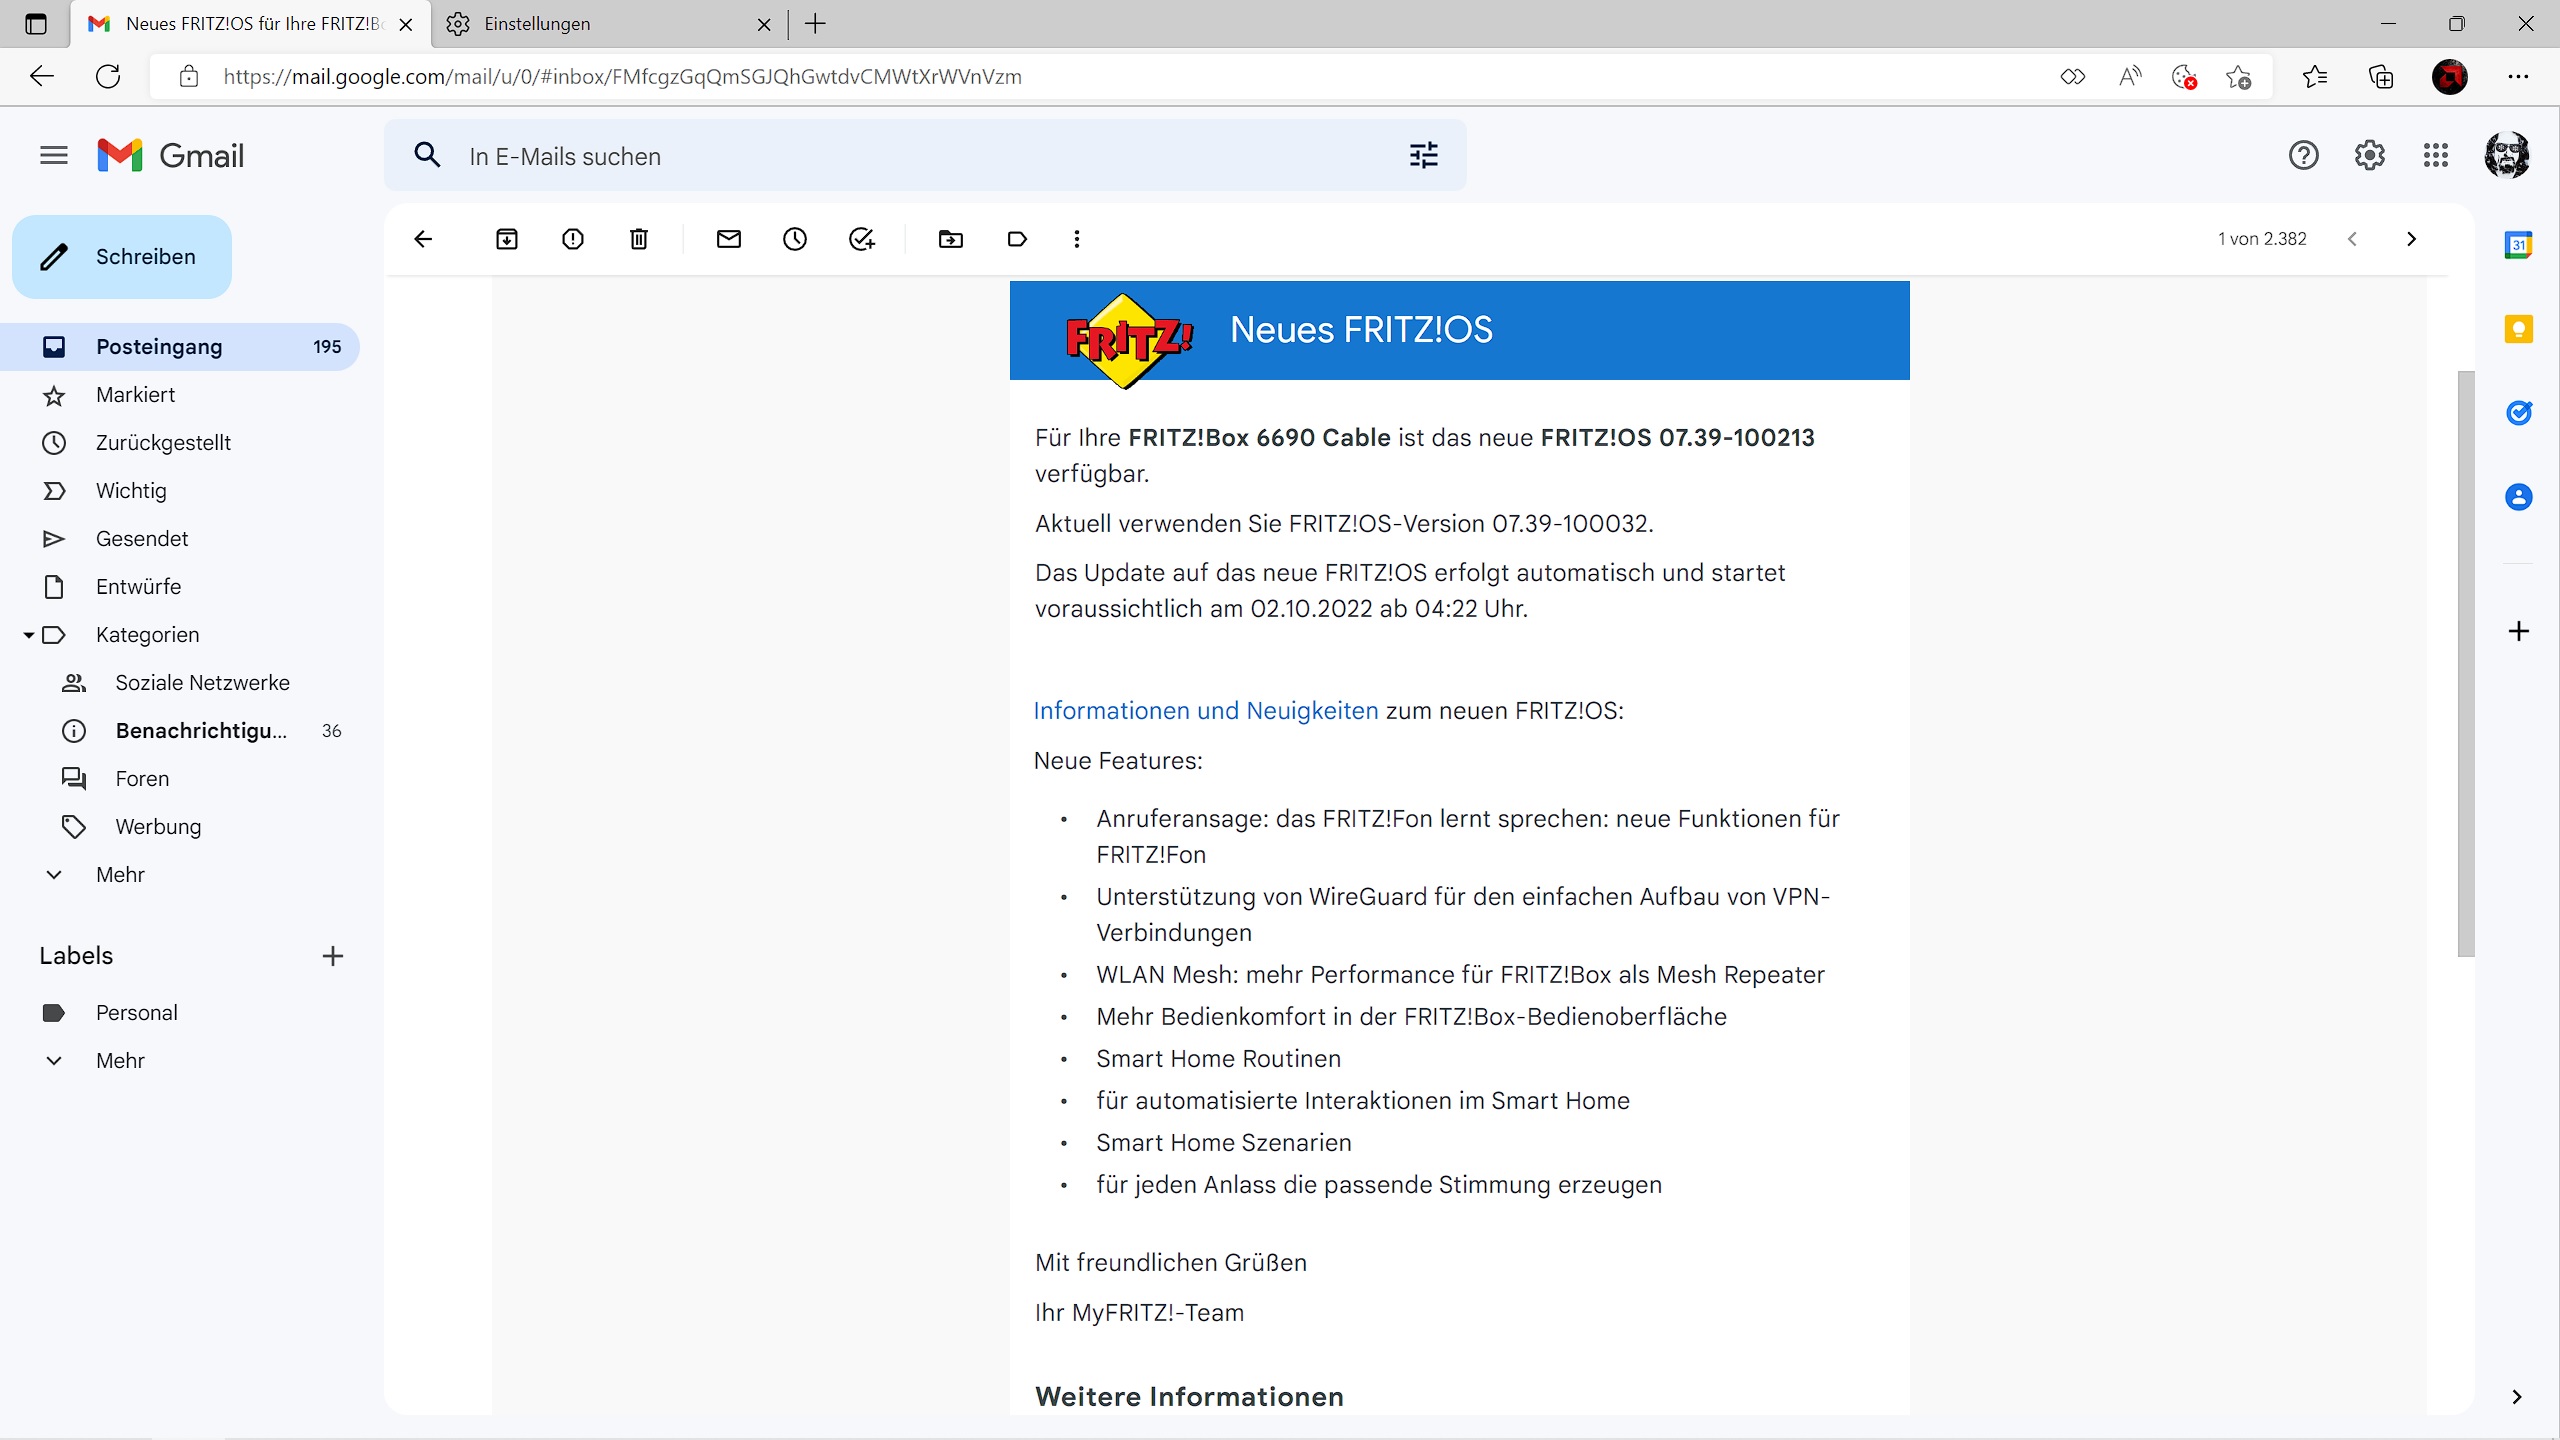Screen dimensions: 2560x1440
Task: Report this email as spam
Action: coord(573,239)
